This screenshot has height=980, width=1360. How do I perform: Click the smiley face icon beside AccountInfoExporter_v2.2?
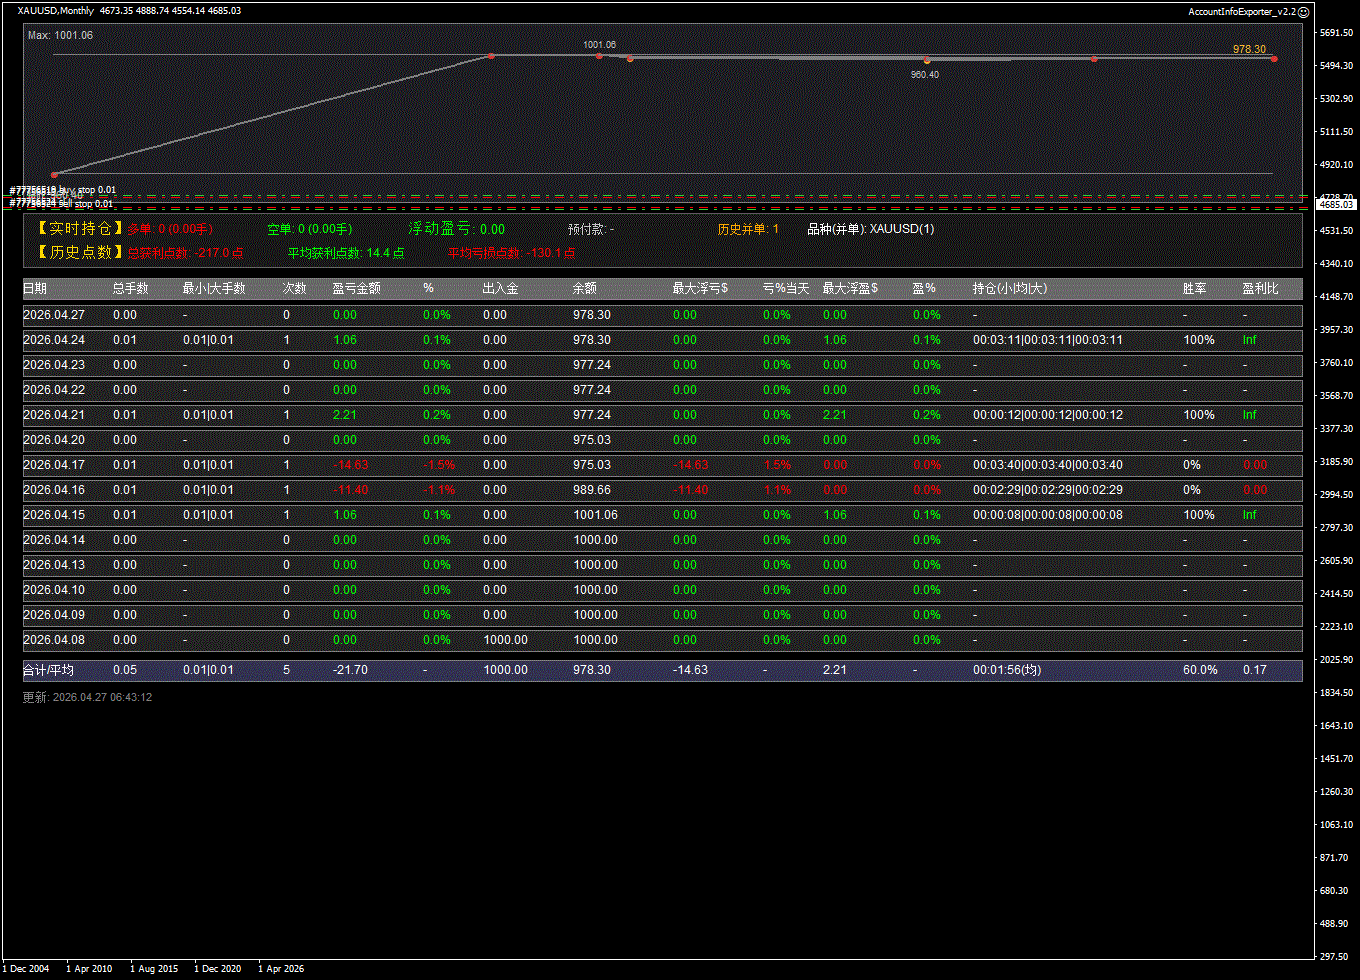[x=1303, y=12]
